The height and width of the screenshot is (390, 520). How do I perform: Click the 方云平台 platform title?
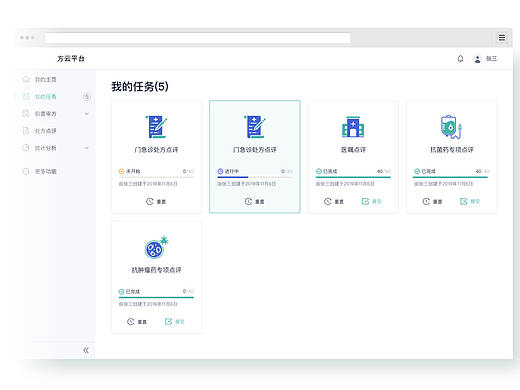click(71, 59)
